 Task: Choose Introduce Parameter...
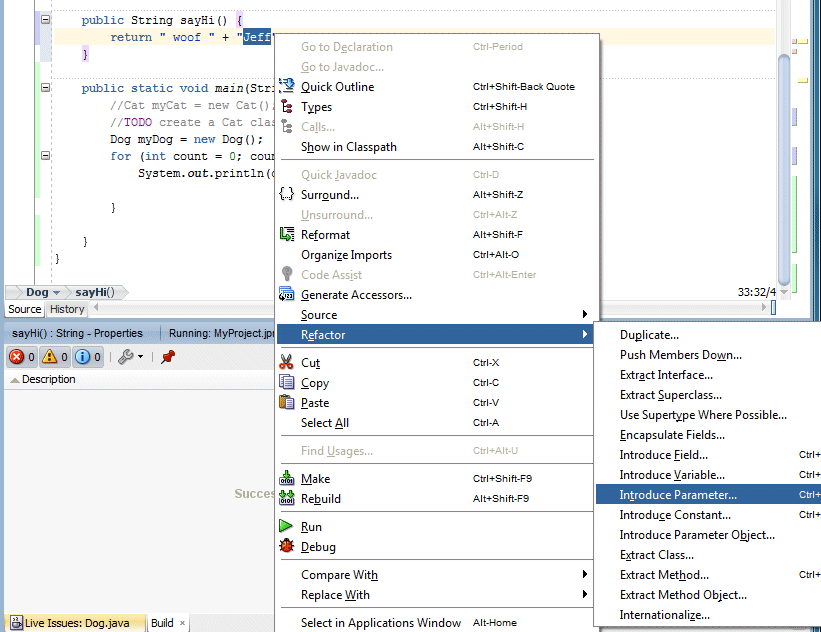coord(708,494)
